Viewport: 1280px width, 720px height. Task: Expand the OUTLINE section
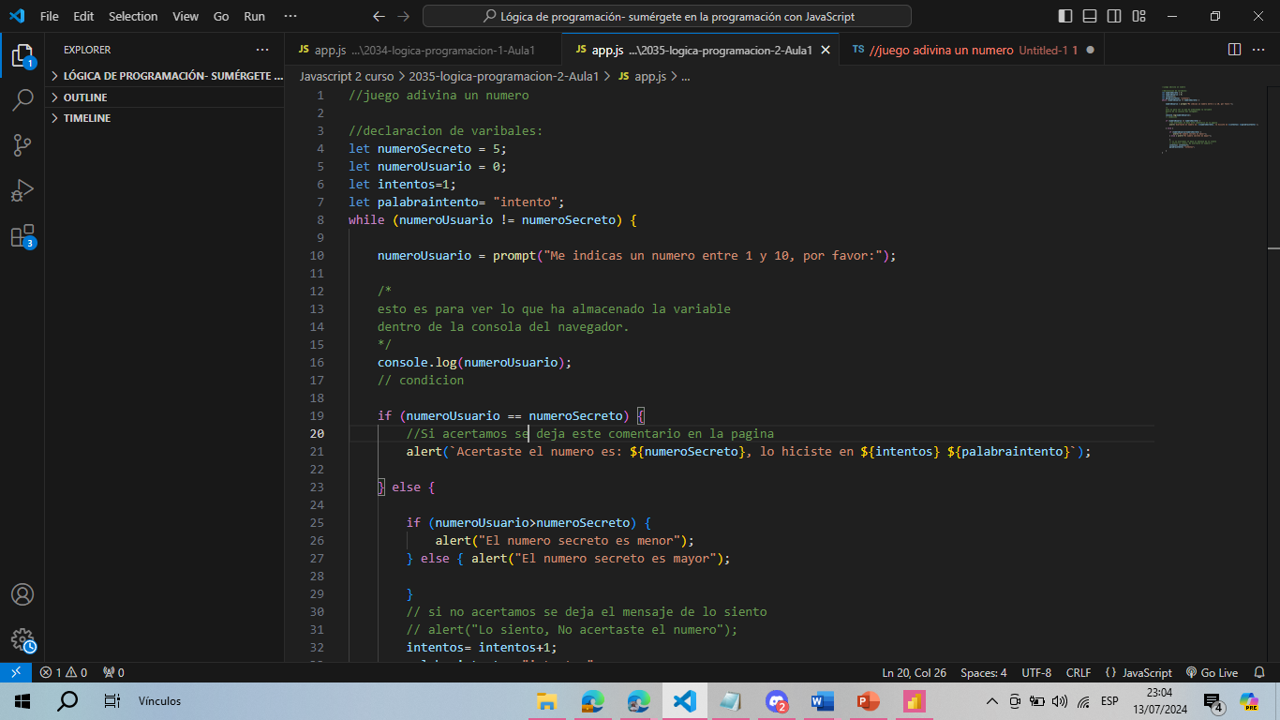85,97
